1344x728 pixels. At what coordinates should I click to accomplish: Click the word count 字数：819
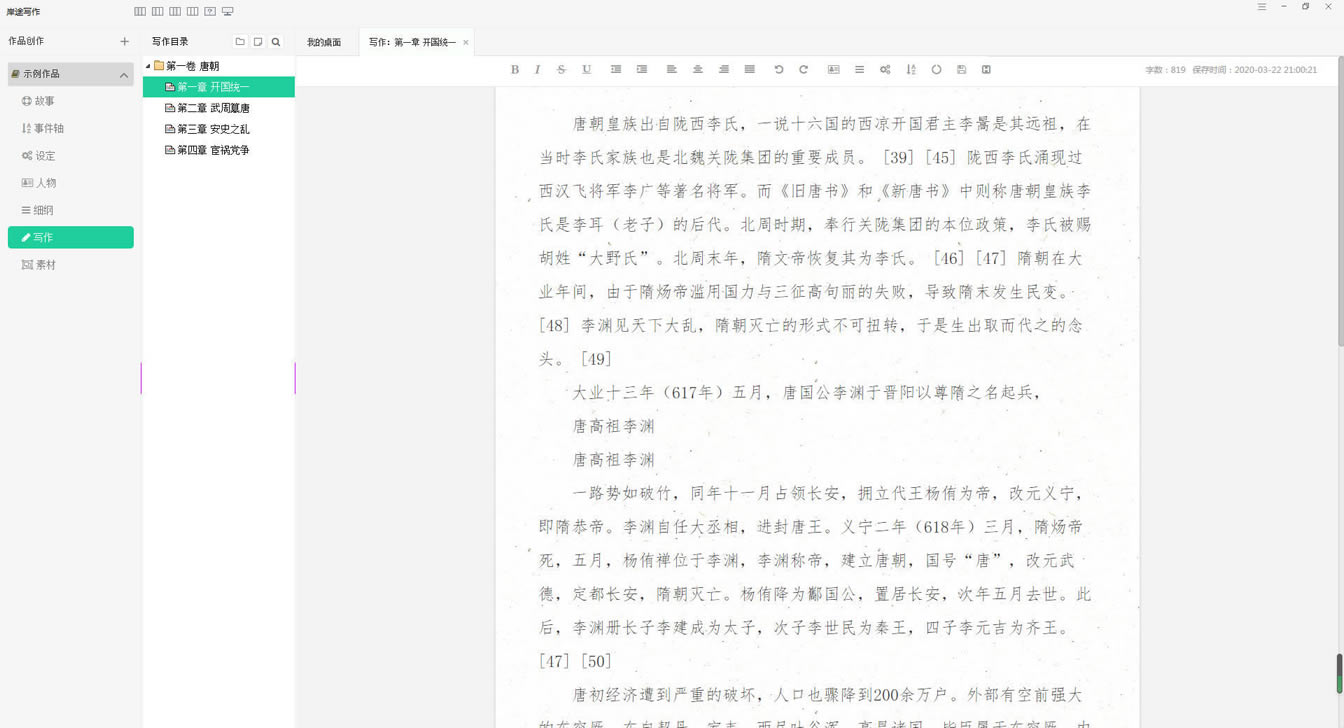click(1165, 70)
